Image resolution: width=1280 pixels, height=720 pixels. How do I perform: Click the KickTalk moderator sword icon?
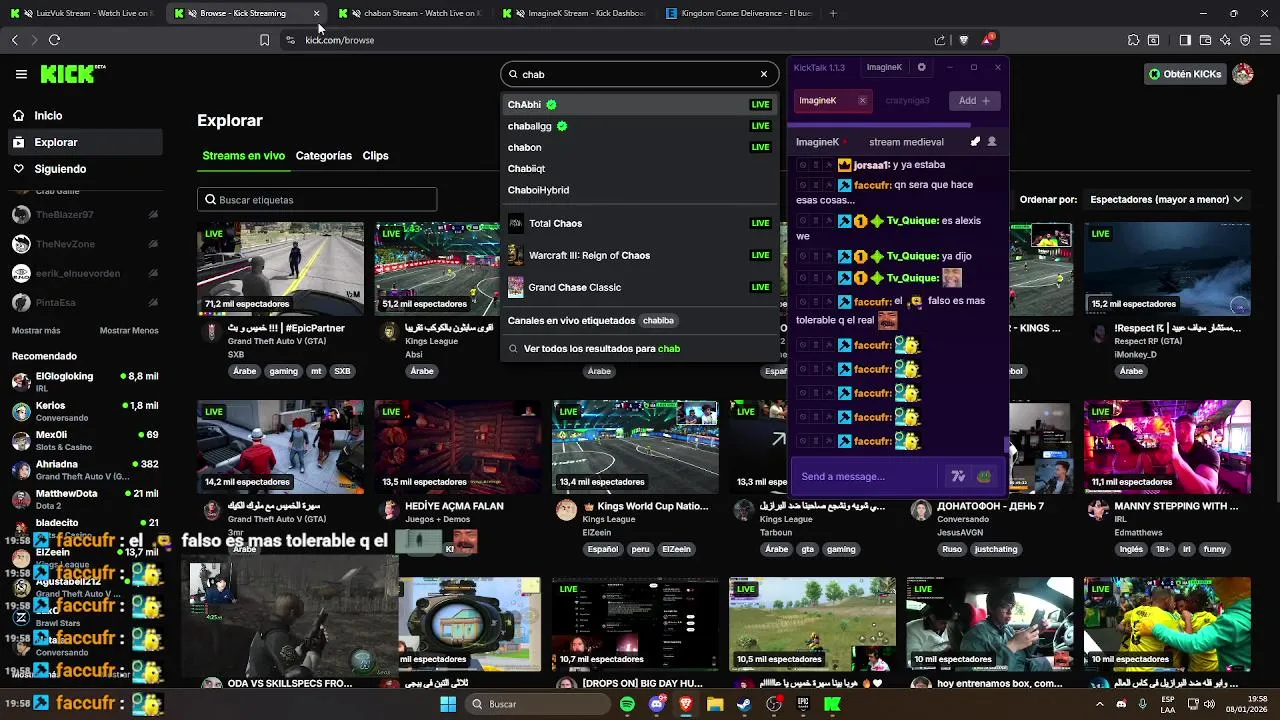tap(975, 142)
